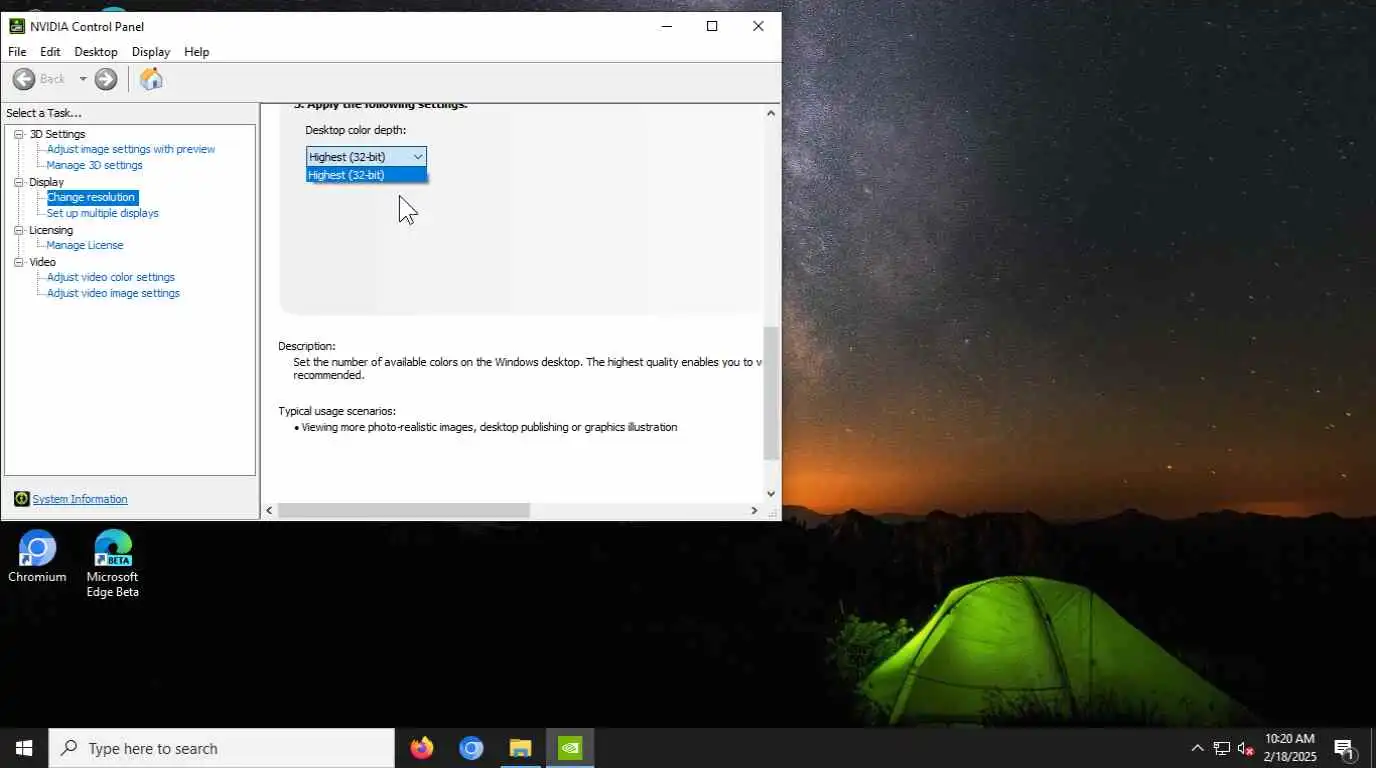
Task: Collapse the Licensing tree node
Action: click(19, 230)
